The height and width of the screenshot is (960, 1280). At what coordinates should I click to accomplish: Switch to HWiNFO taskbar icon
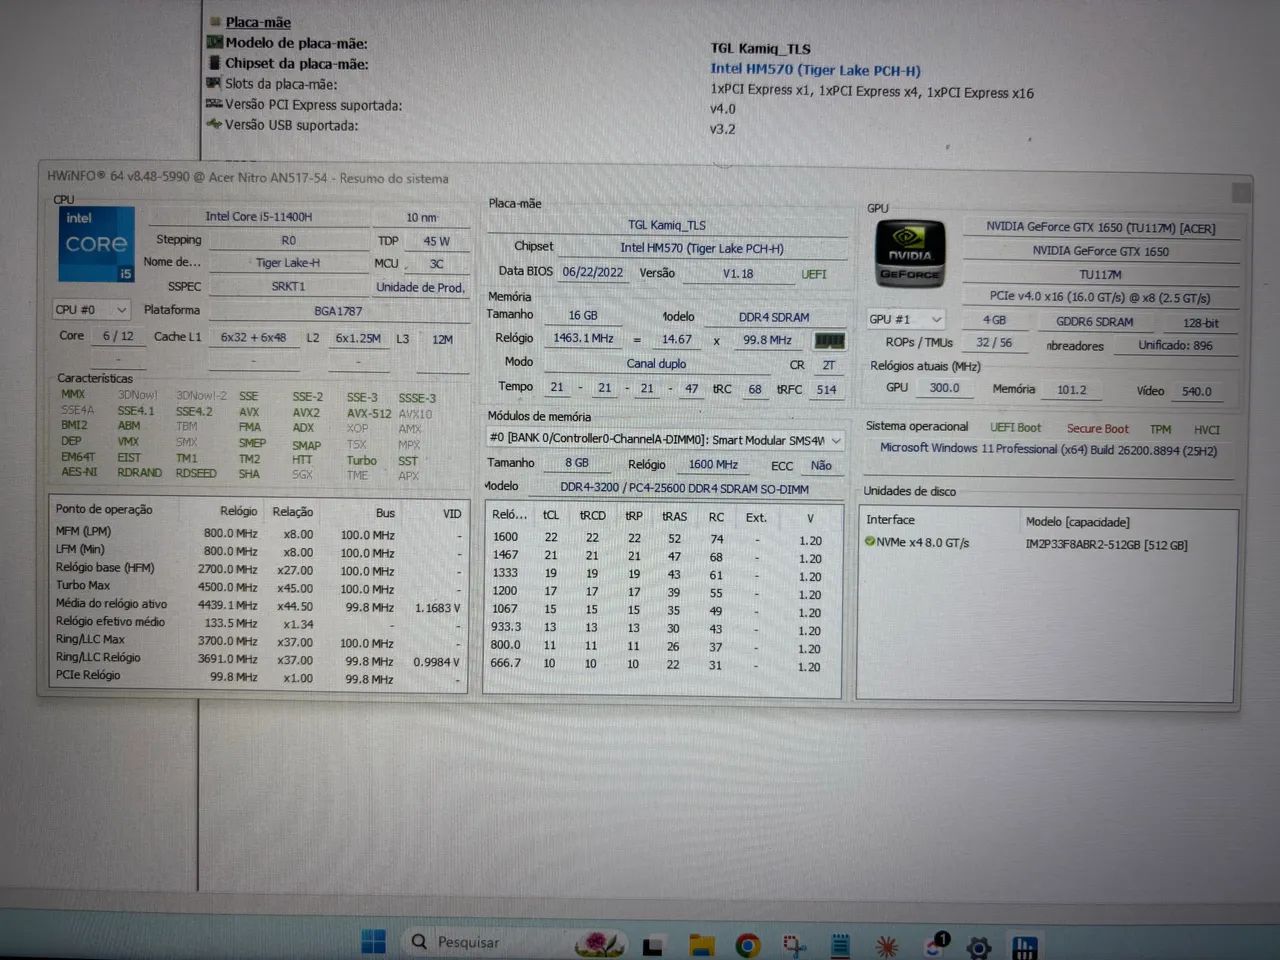pos(1025,947)
